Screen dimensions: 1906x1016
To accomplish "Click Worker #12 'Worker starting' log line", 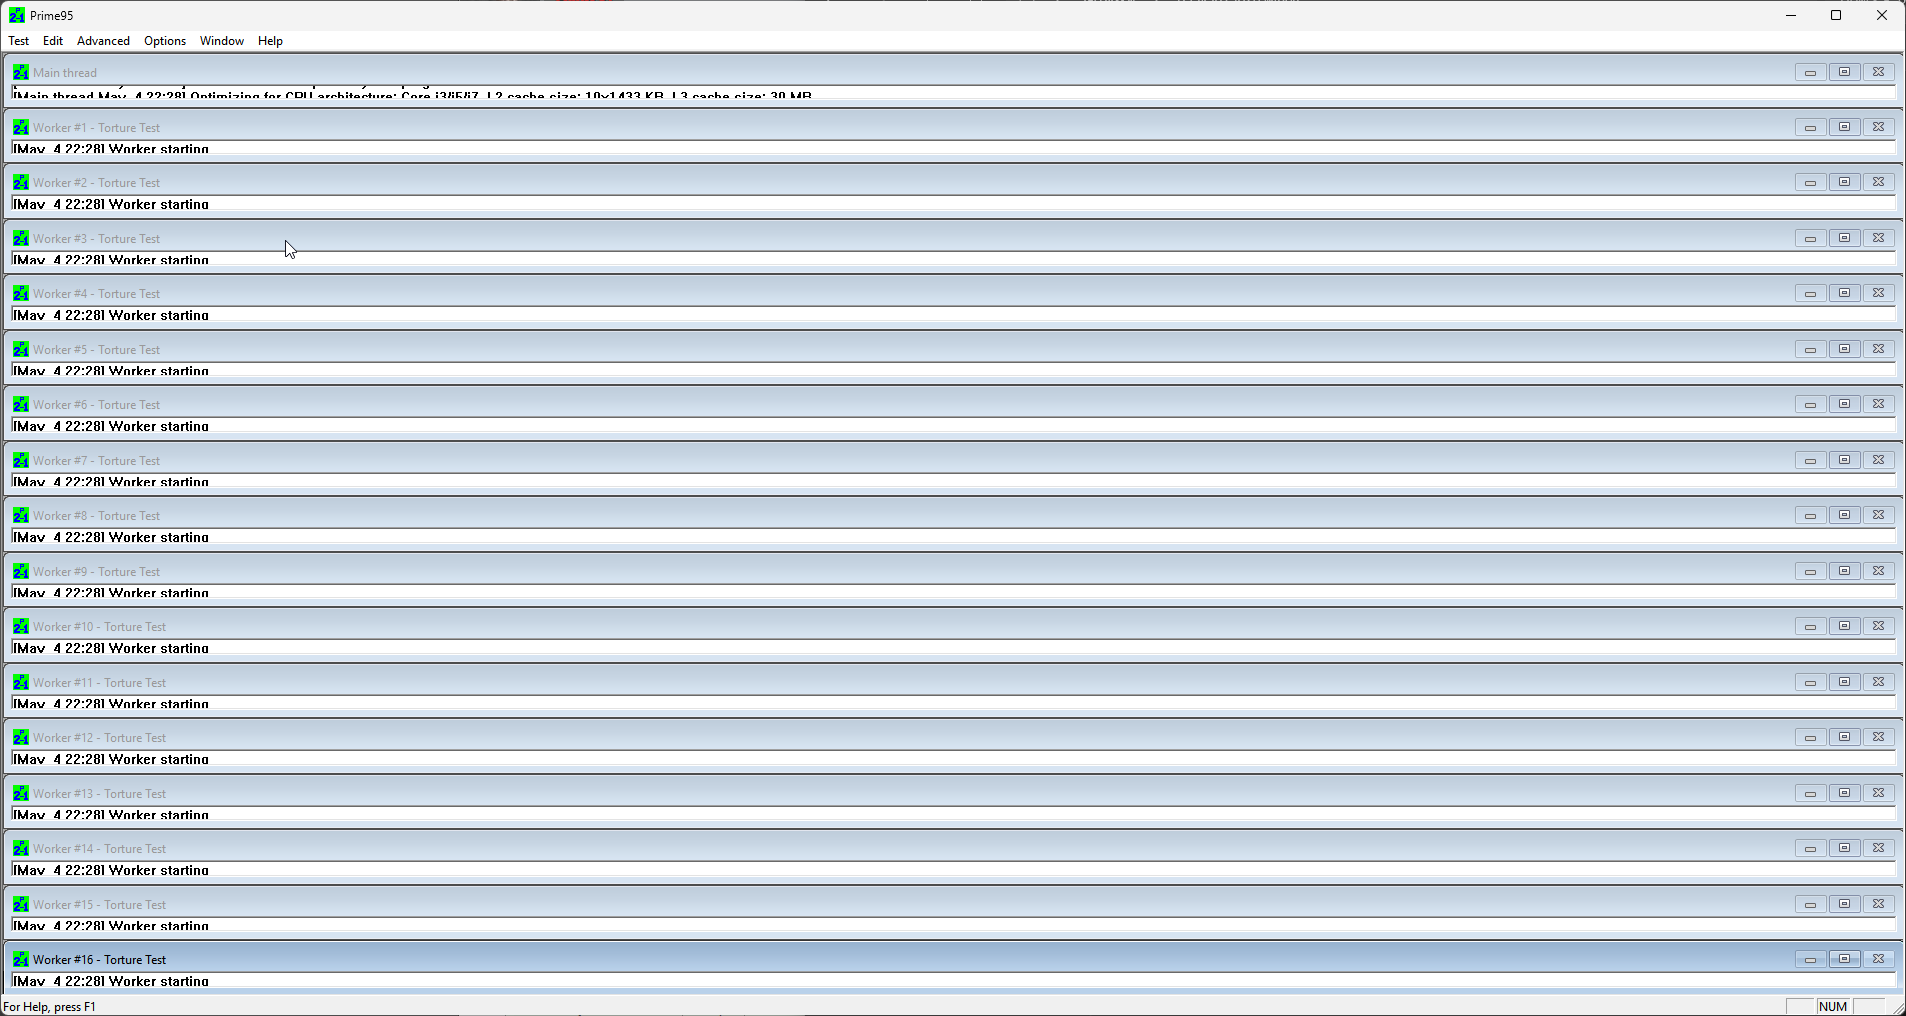I will tap(111, 759).
